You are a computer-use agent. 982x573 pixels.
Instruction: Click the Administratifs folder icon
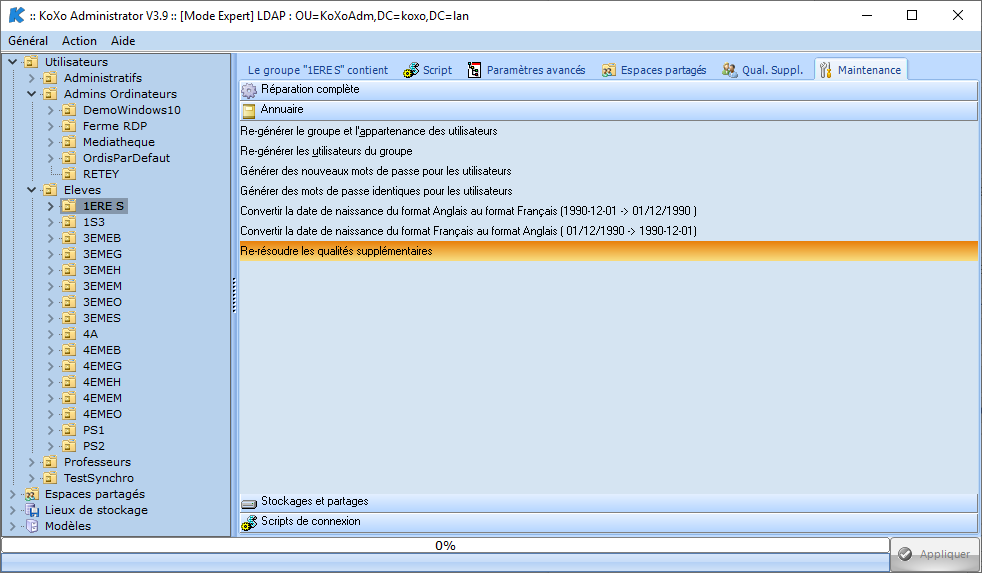(x=50, y=78)
